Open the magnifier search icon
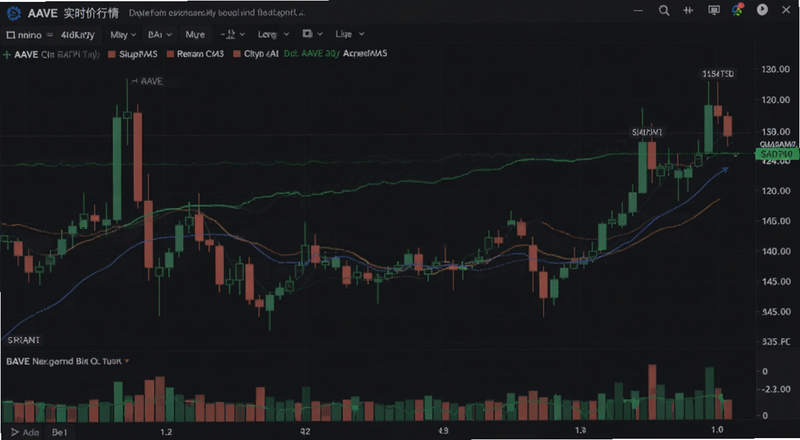800x440 pixels. click(664, 10)
